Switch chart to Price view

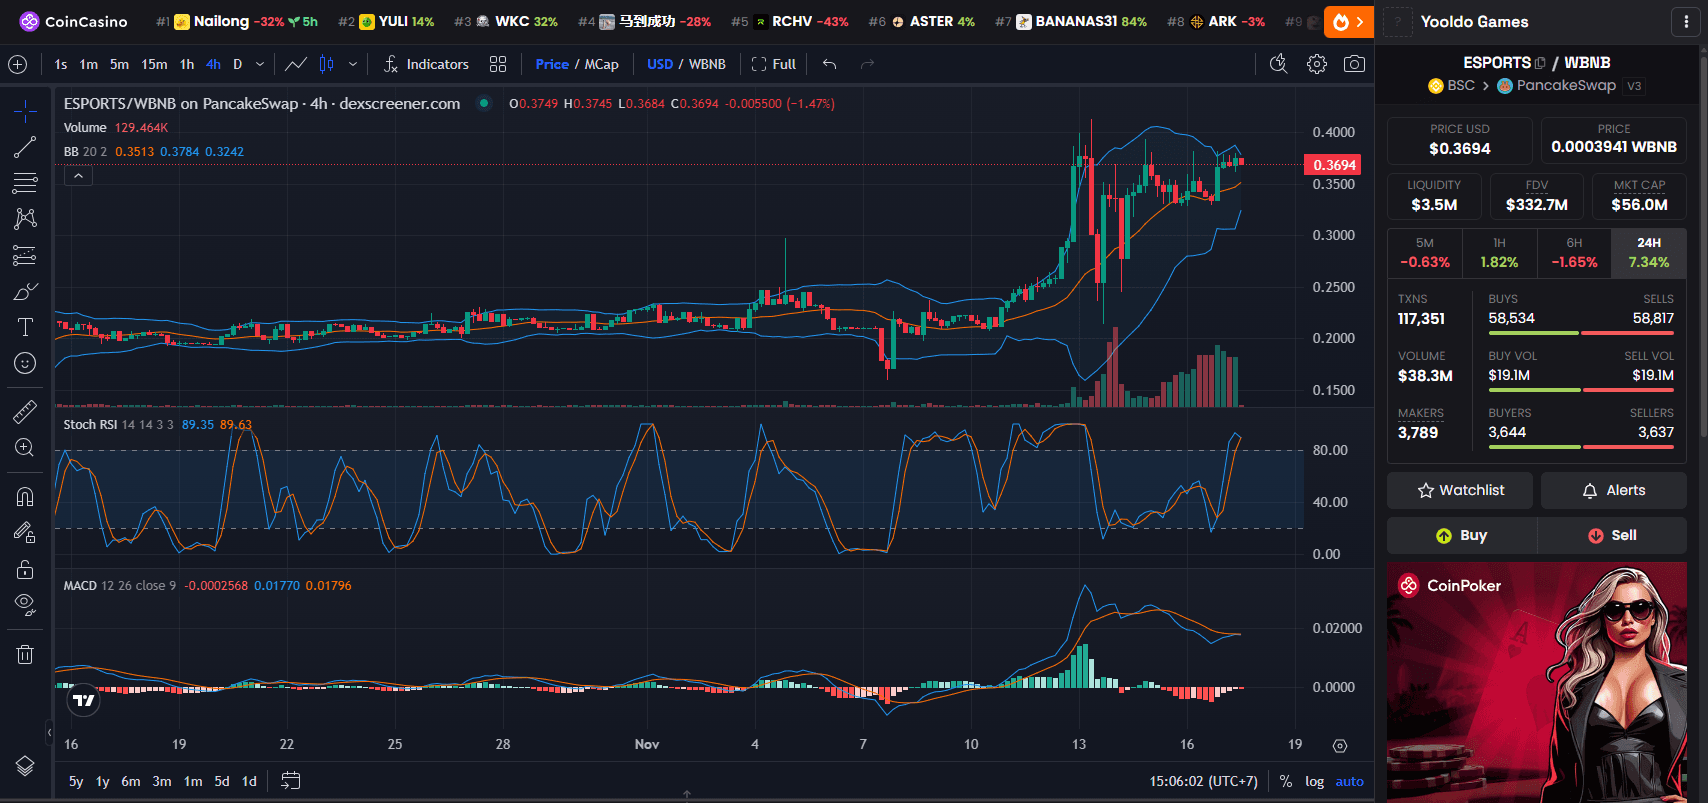pos(552,64)
